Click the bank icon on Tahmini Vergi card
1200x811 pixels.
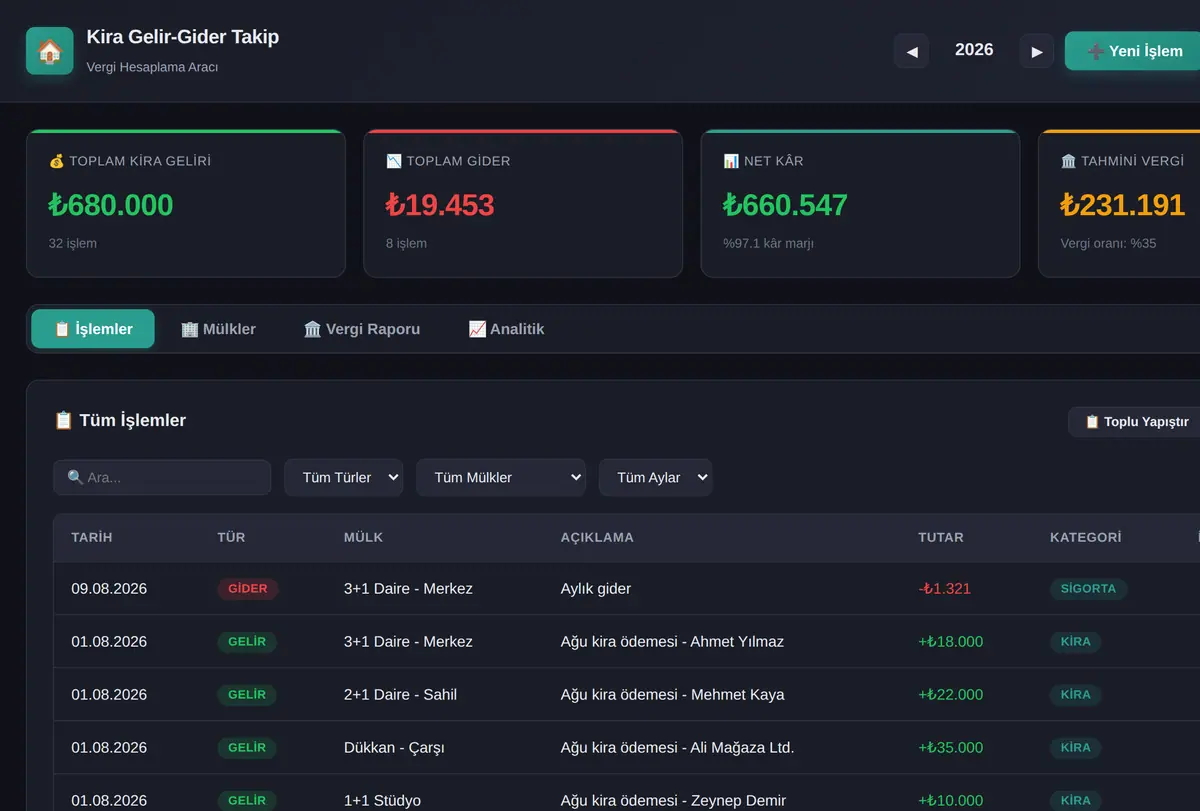[1069, 161]
